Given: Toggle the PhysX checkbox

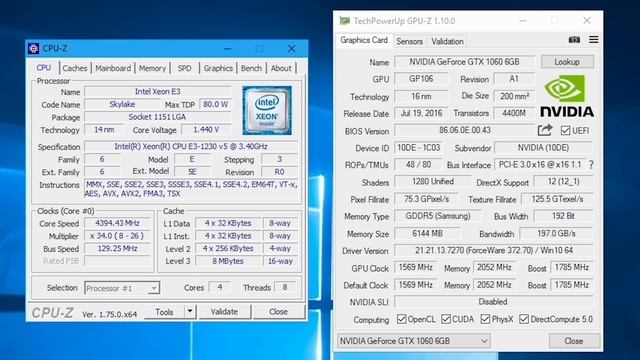Looking at the screenshot, I should 485,319.
